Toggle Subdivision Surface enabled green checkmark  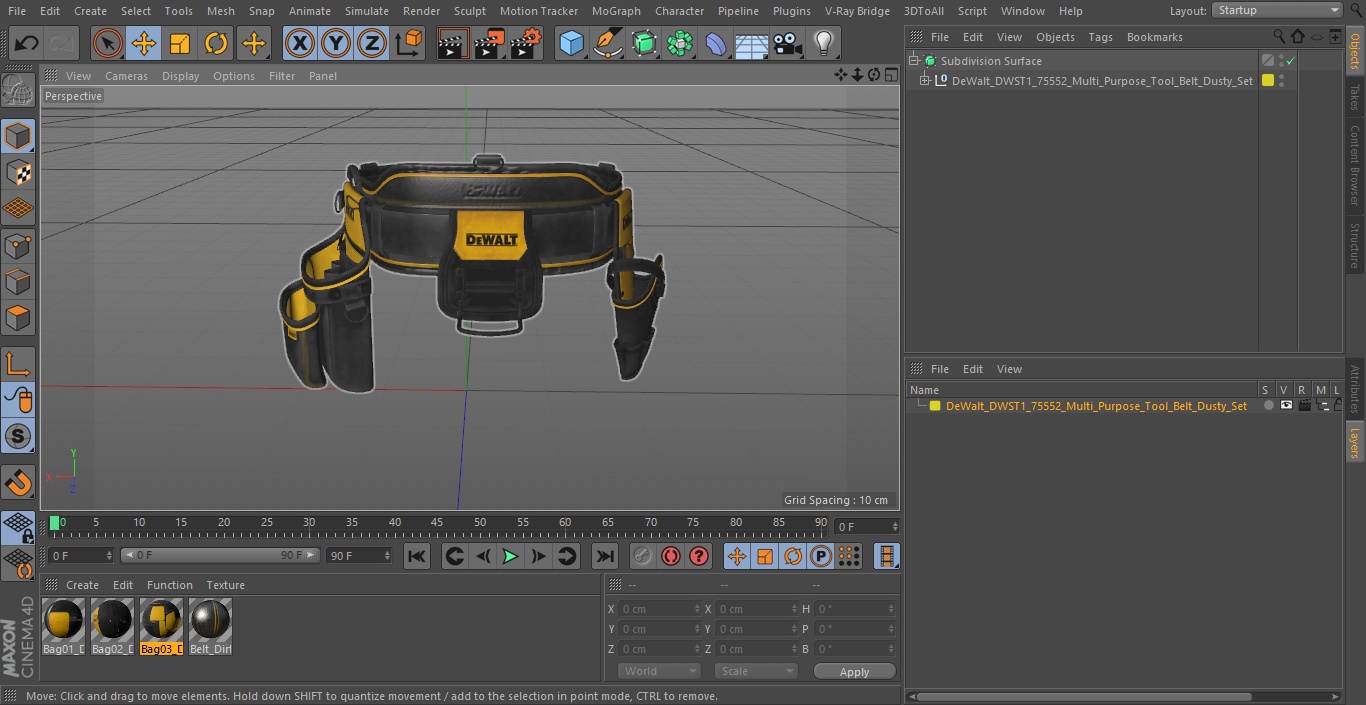[x=1291, y=61]
